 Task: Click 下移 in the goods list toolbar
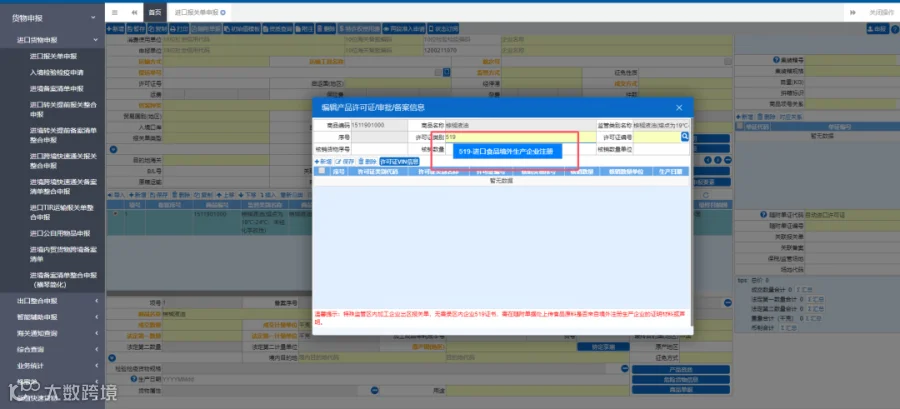(247, 196)
